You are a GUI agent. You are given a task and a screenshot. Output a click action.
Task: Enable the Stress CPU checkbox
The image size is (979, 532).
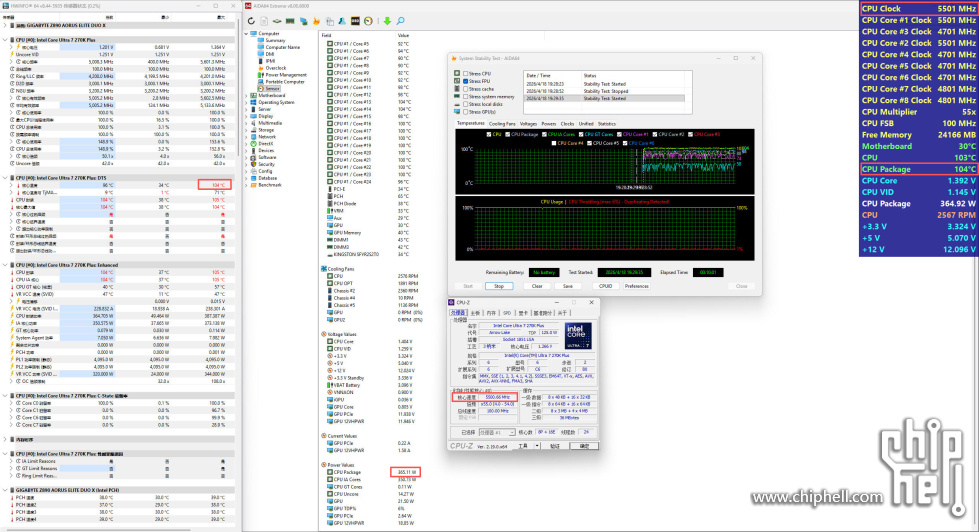466,74
